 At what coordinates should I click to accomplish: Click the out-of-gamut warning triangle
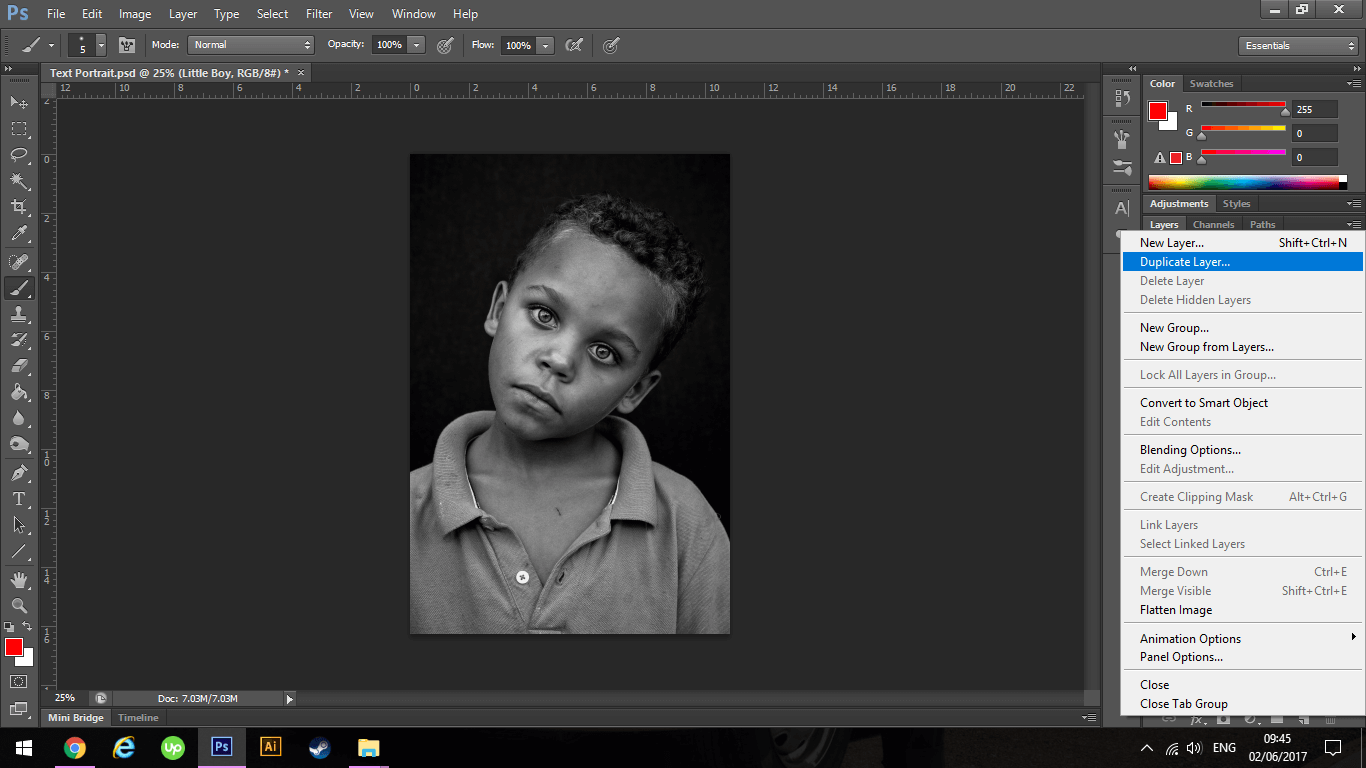pos(1160,158)
